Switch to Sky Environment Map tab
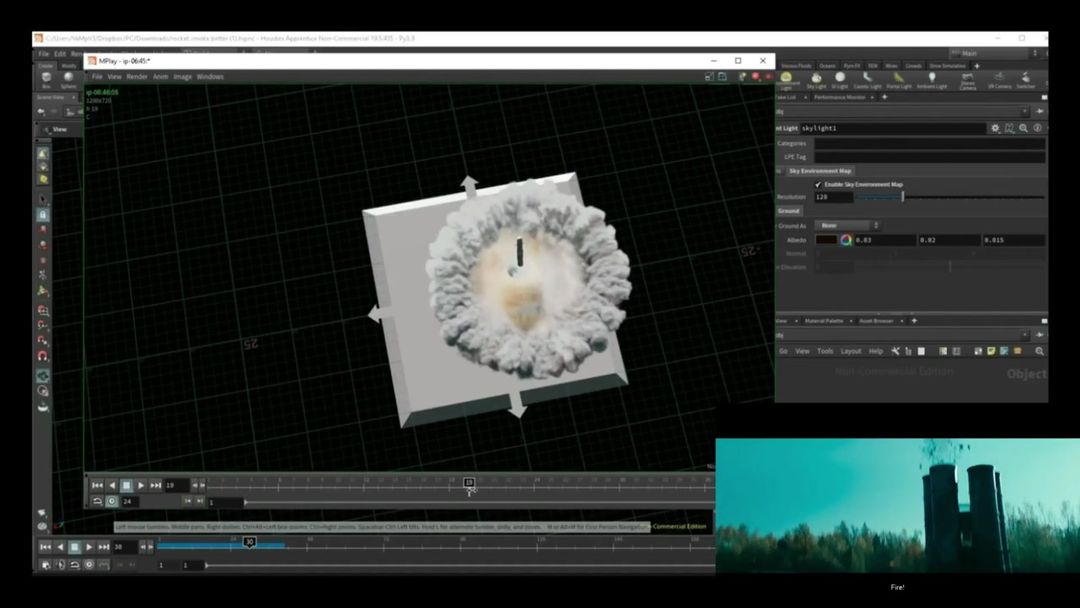This screenshot has width=1080, height=608. click(x=820, y=171)
